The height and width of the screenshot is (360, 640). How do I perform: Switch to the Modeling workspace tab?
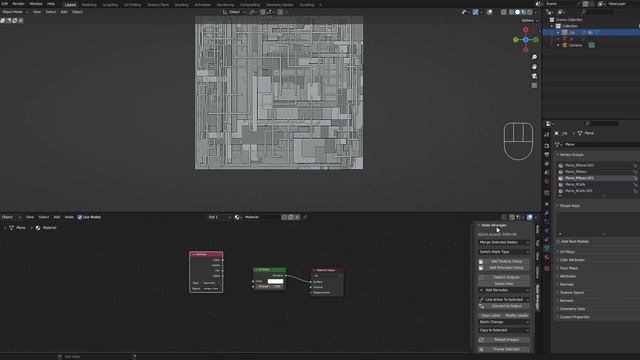click(x=89, y=5)
